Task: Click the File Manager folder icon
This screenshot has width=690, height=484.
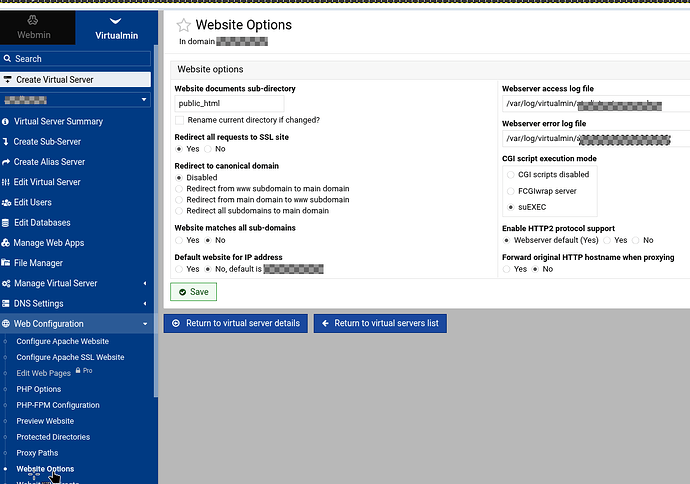Action: click(6, 263)
